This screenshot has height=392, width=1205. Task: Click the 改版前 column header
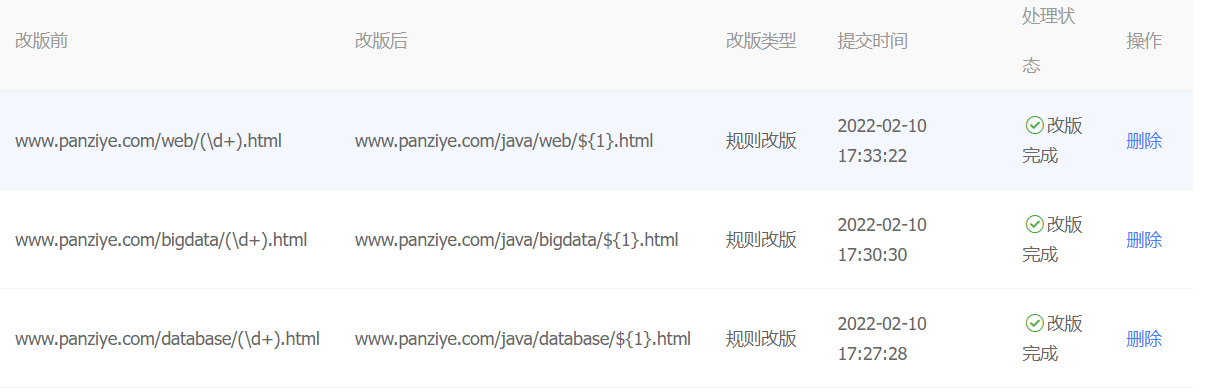41,41
